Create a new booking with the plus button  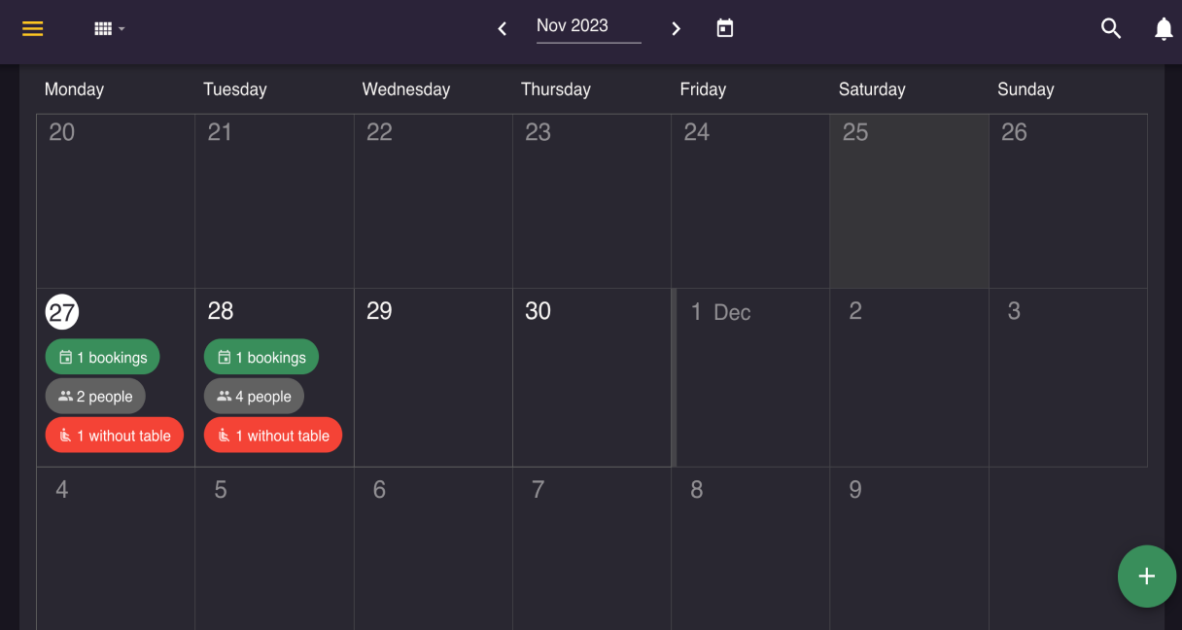[1146, 576]
